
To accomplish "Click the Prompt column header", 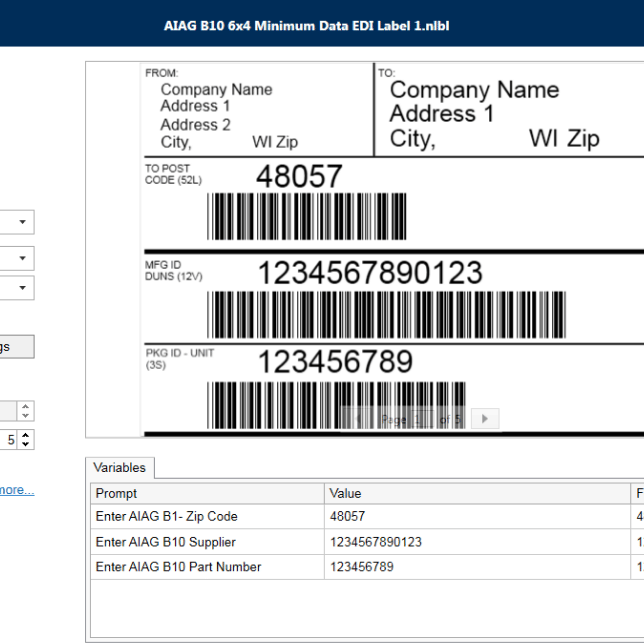I will 207,494.
